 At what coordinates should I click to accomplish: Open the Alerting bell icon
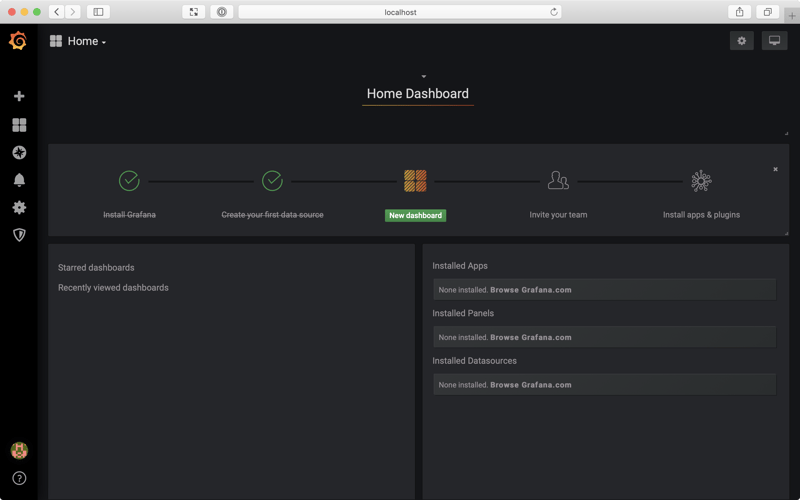(x=19, y=180)
